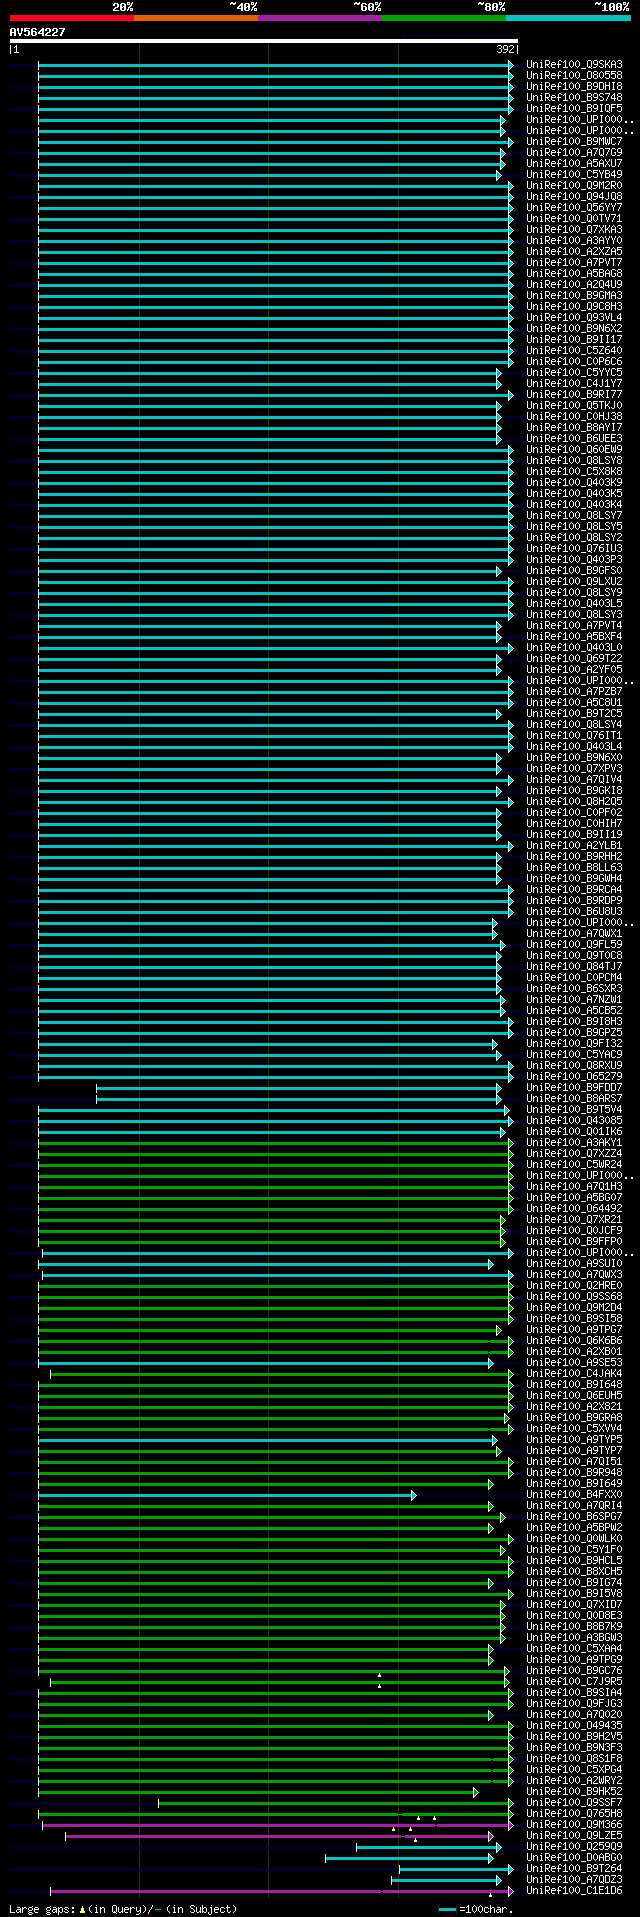The image size is (640, 1917).
Task: Click the green ~80% identity legend segment
Action: (444, 18)
